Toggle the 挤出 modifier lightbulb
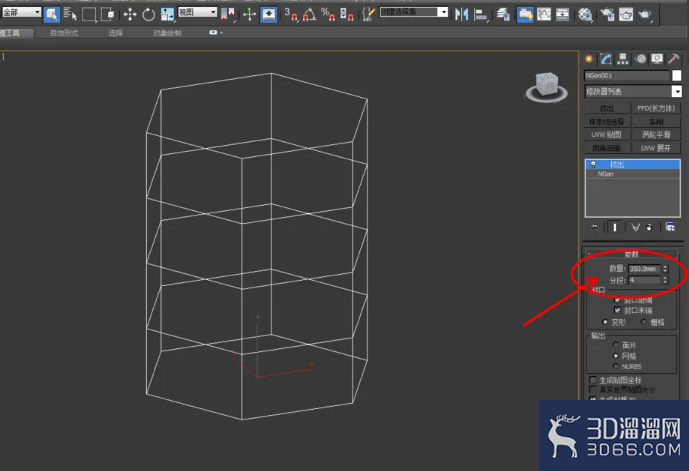 click(x=593, y=165)
